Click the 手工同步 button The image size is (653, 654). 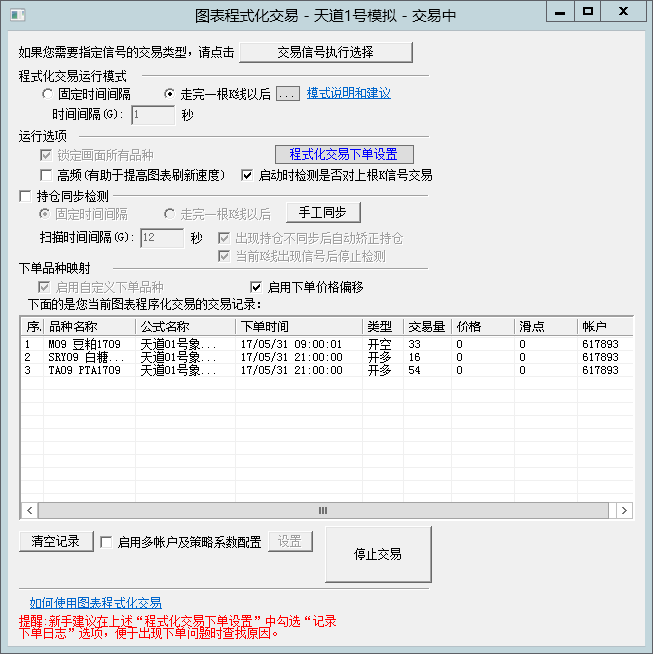(323, 213)
